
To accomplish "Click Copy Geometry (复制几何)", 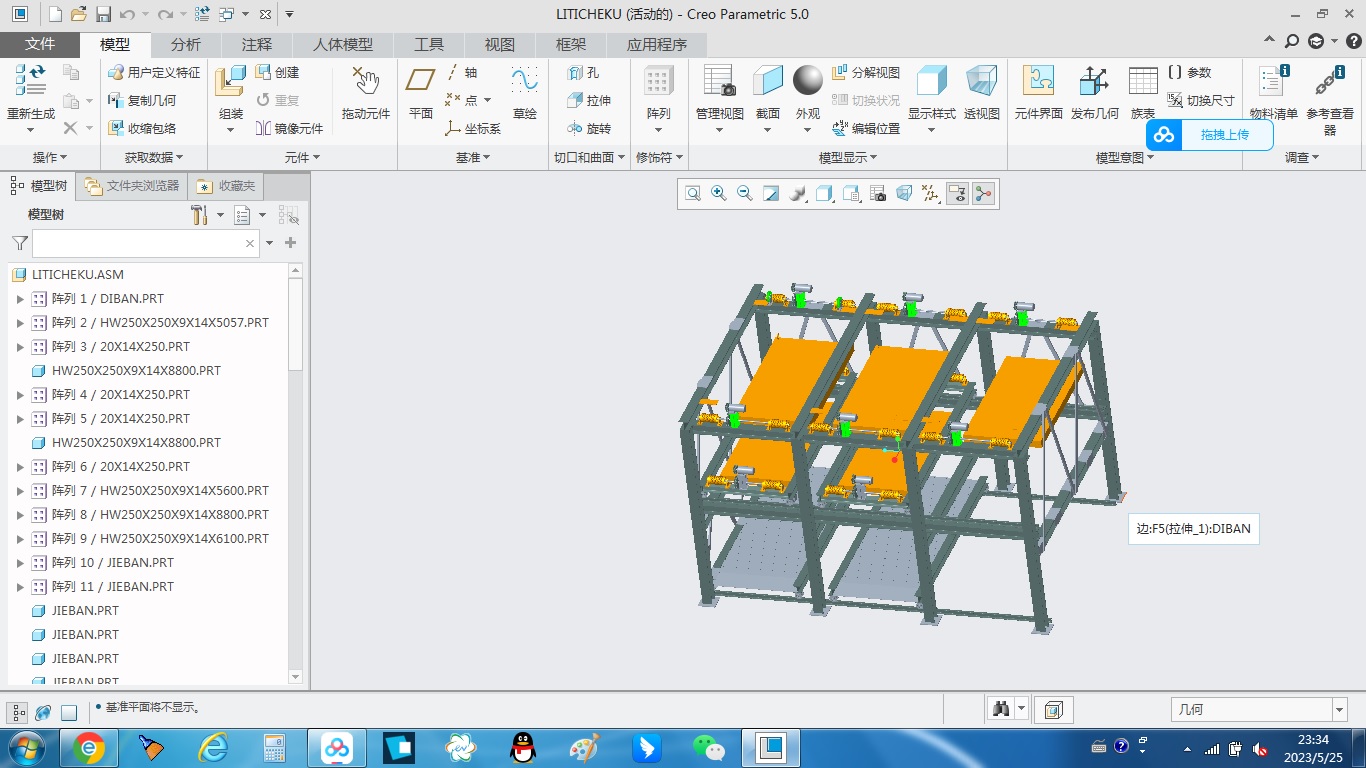I will (142, 101).
